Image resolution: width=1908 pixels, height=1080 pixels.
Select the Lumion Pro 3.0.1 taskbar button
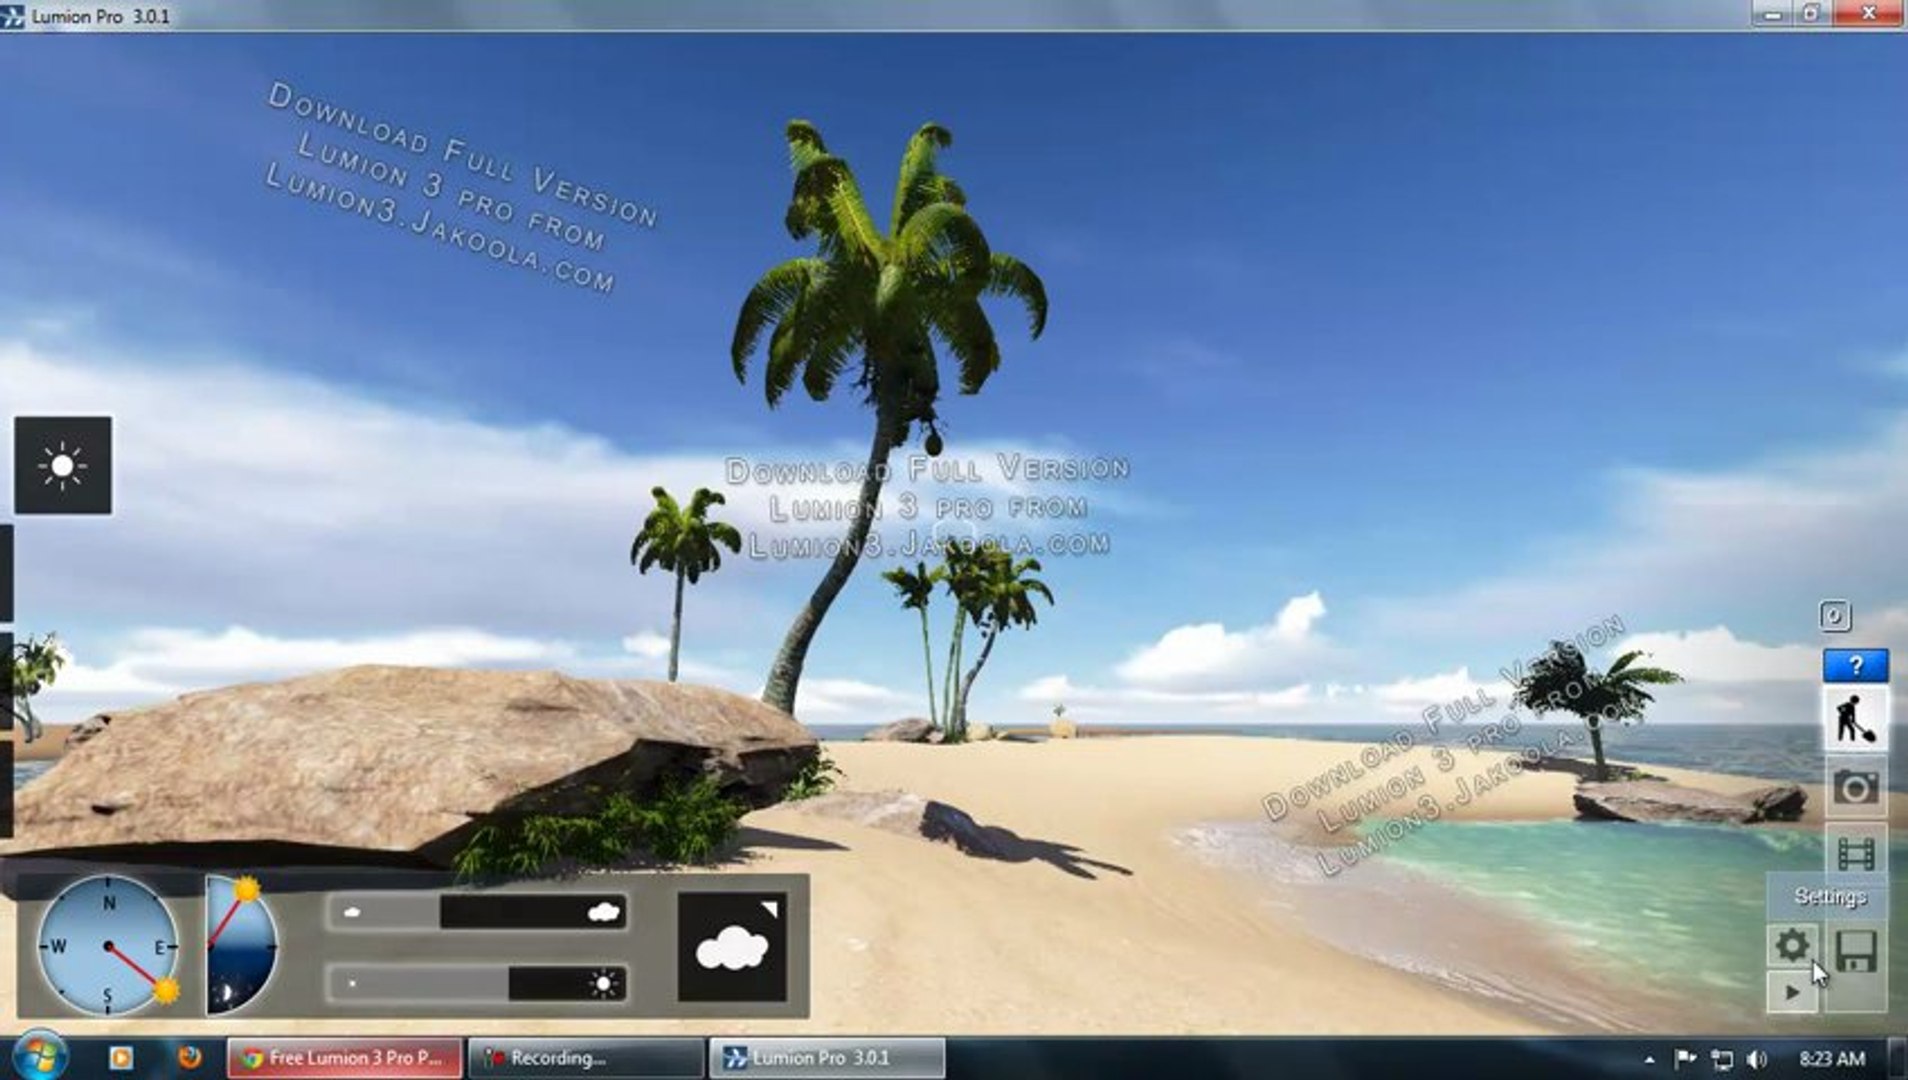pos(827,1058)
